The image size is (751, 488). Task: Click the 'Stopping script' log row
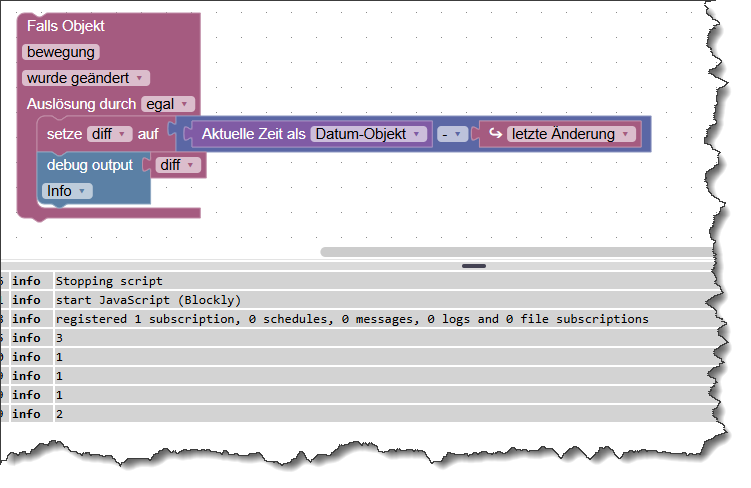click(359, 281)
